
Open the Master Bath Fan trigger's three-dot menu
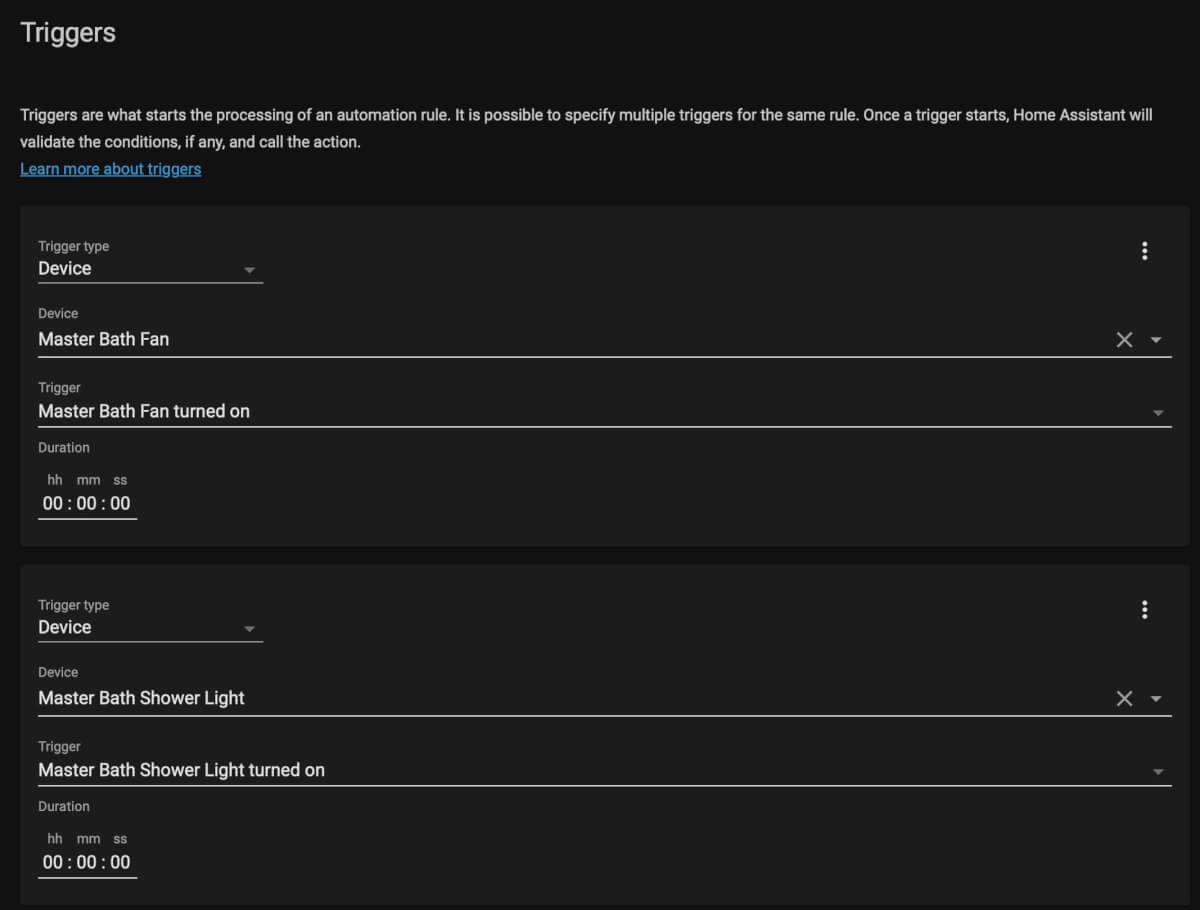[x=1144, y=251]
